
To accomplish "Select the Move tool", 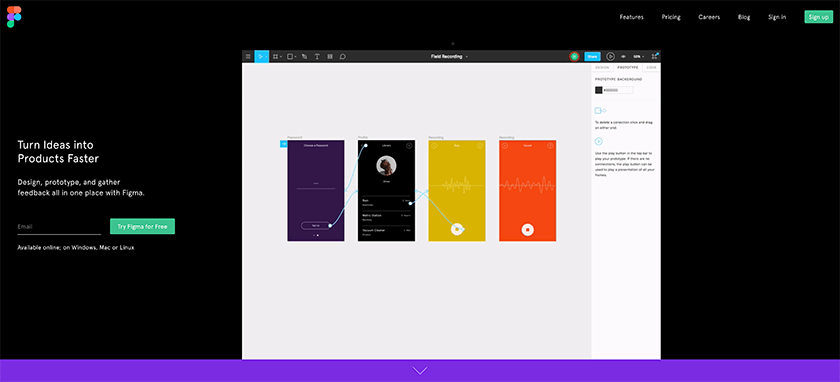I will point(261,56).
